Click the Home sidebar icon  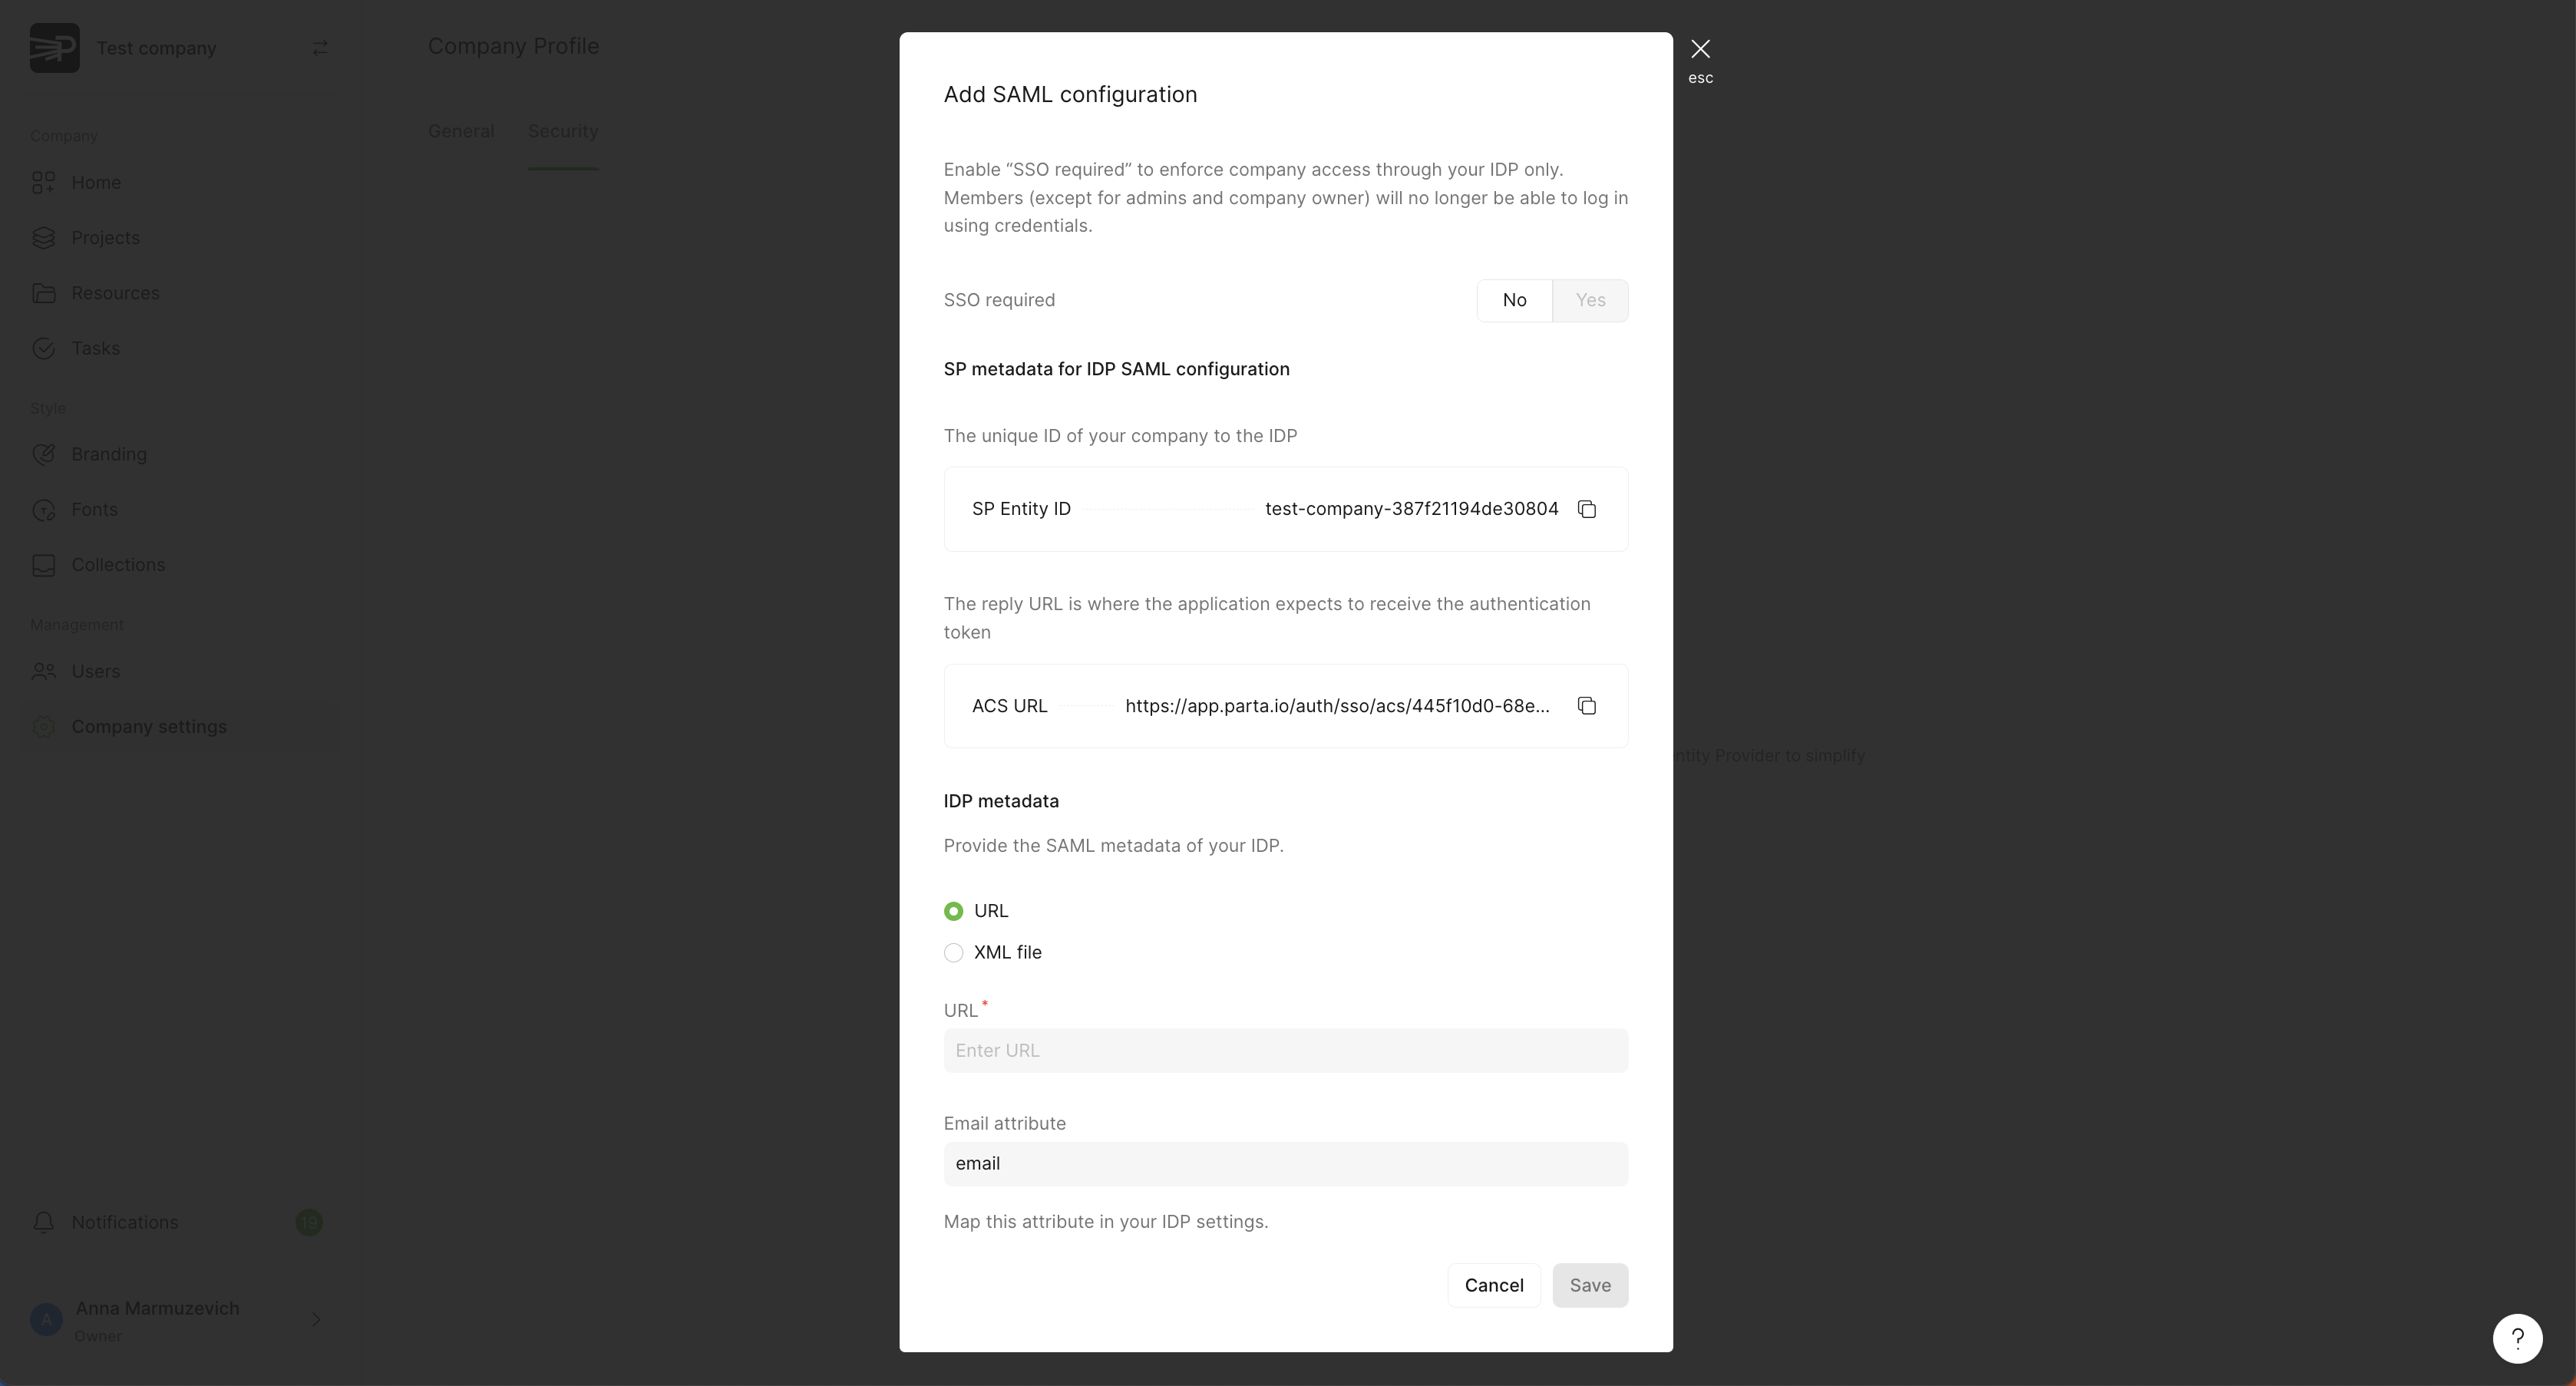(x=43, y=182)
